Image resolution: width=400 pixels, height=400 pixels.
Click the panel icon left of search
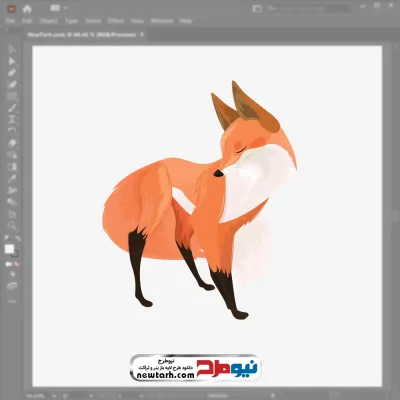pos(257,9)
